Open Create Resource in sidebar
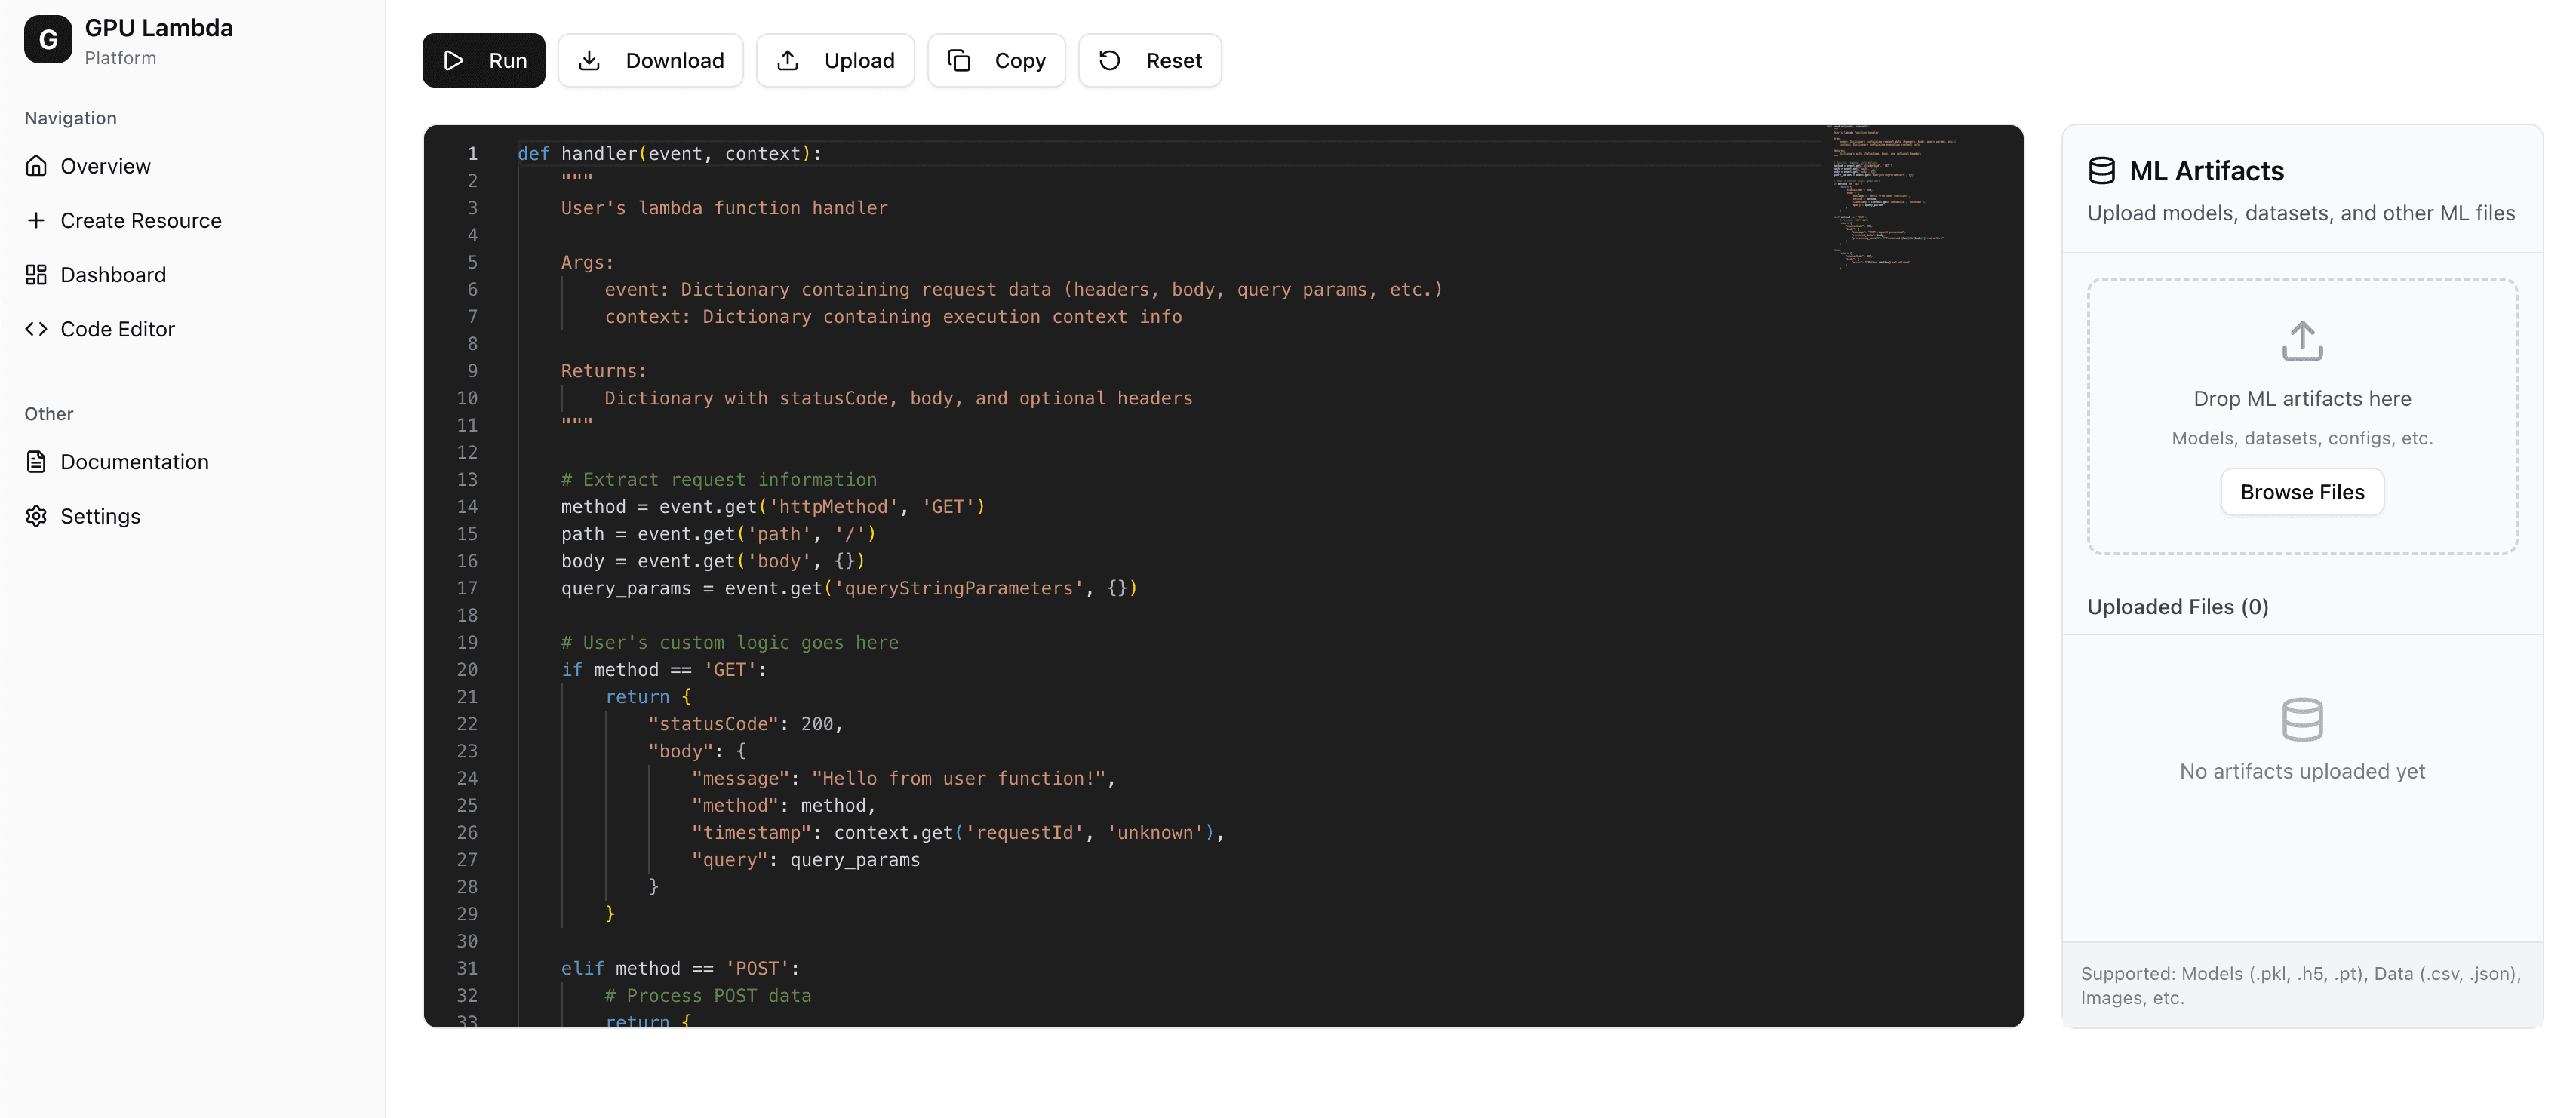2576x1118 pixels. [140, 220]
